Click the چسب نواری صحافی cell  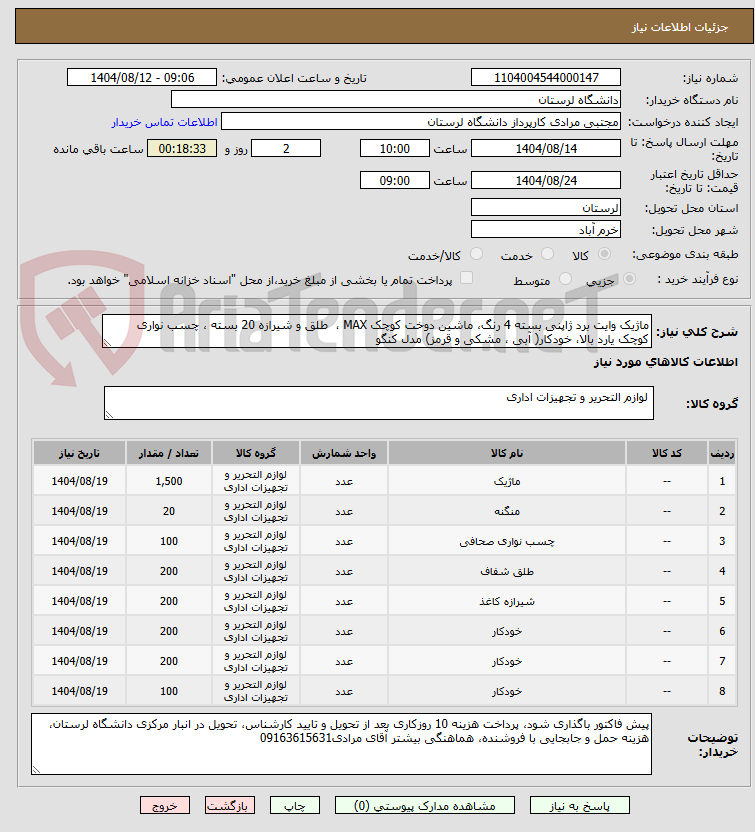pyautogui.click(x=507, y=541)
